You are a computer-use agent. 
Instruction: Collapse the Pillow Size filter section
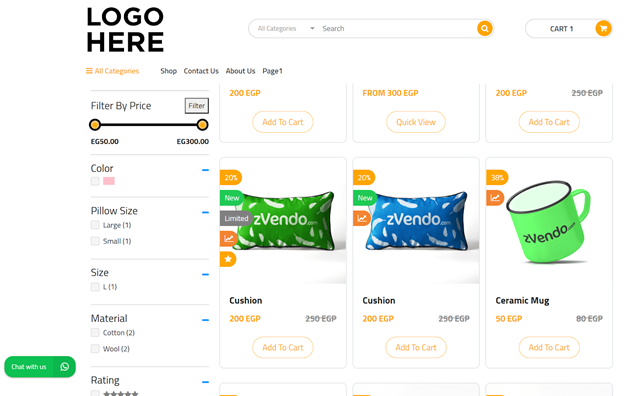coord(205,213)
